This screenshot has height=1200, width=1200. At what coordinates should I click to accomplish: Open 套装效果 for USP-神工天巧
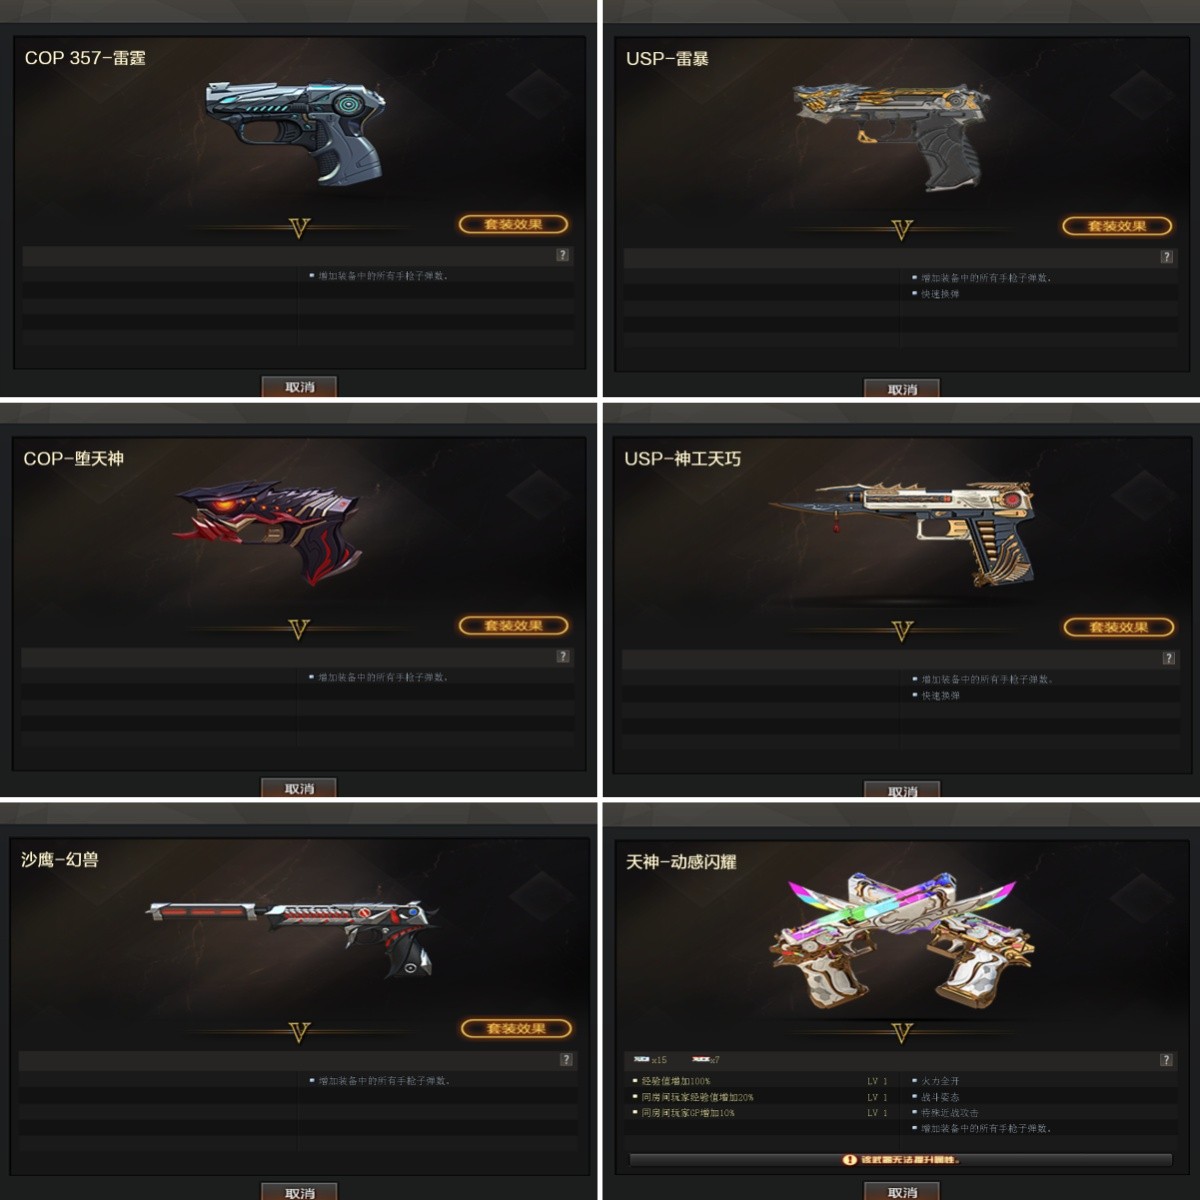pyautogui.click(x=1118, y=628)
